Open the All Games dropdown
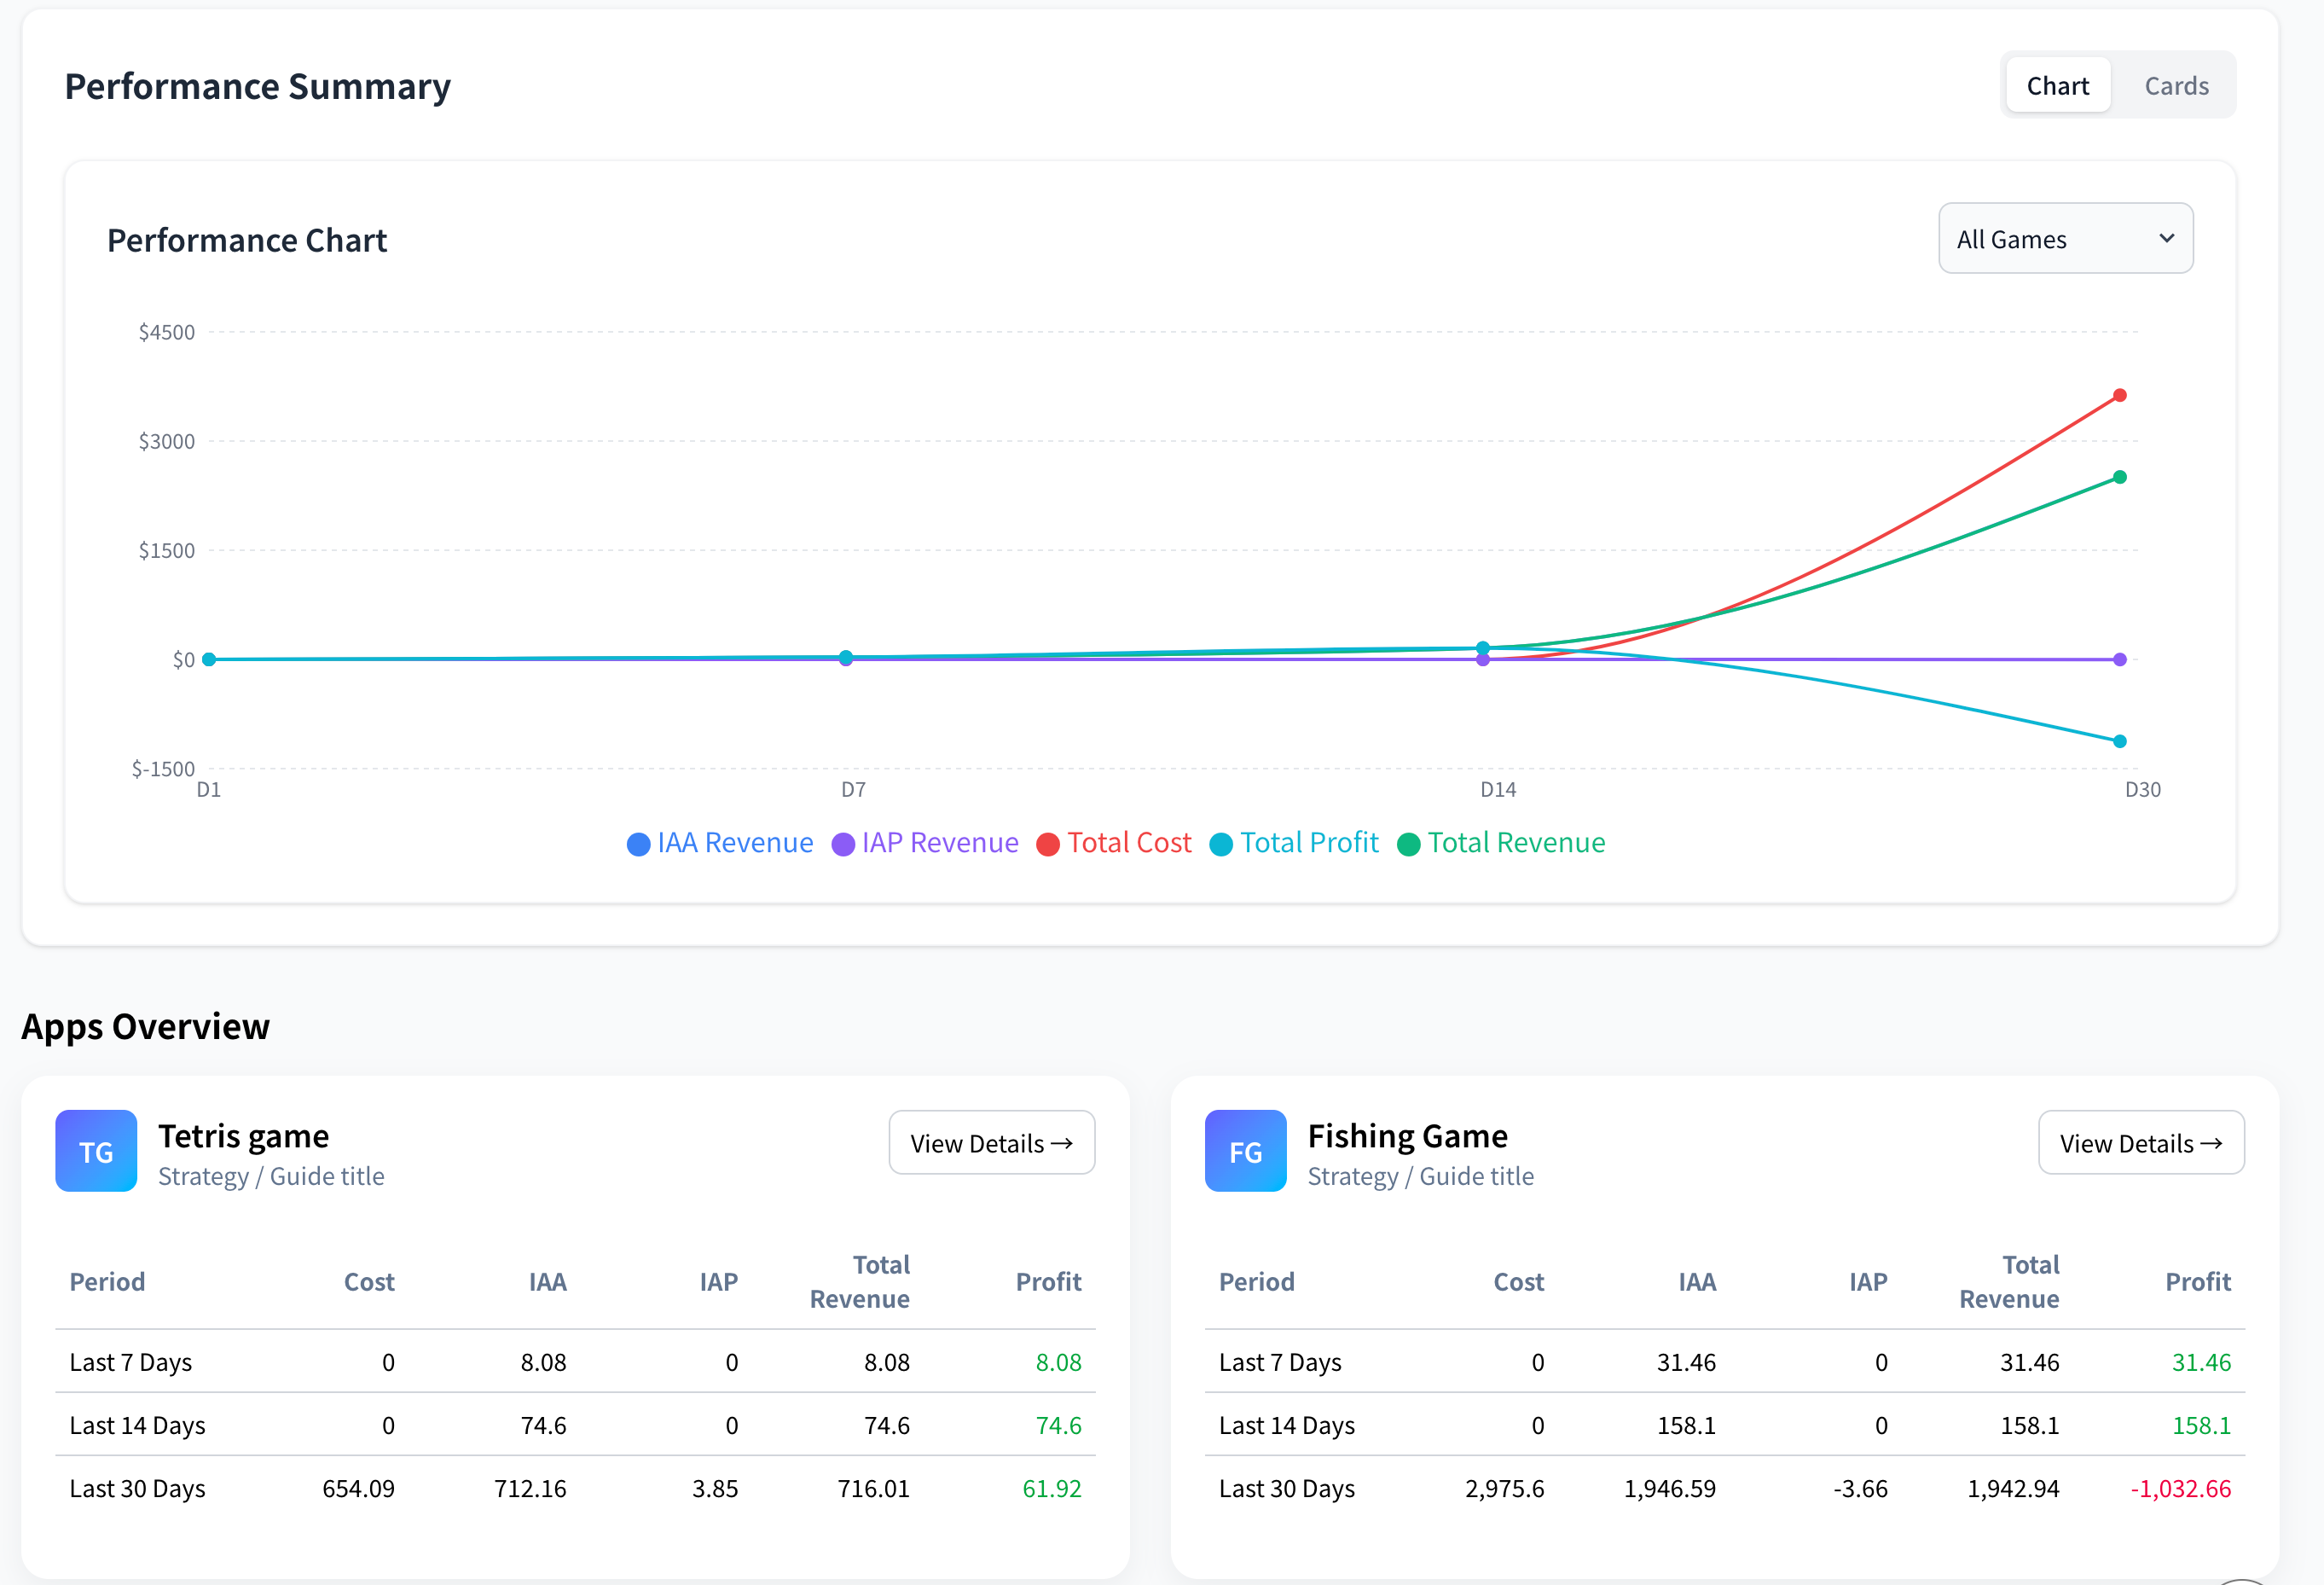 click(2065, 239)
